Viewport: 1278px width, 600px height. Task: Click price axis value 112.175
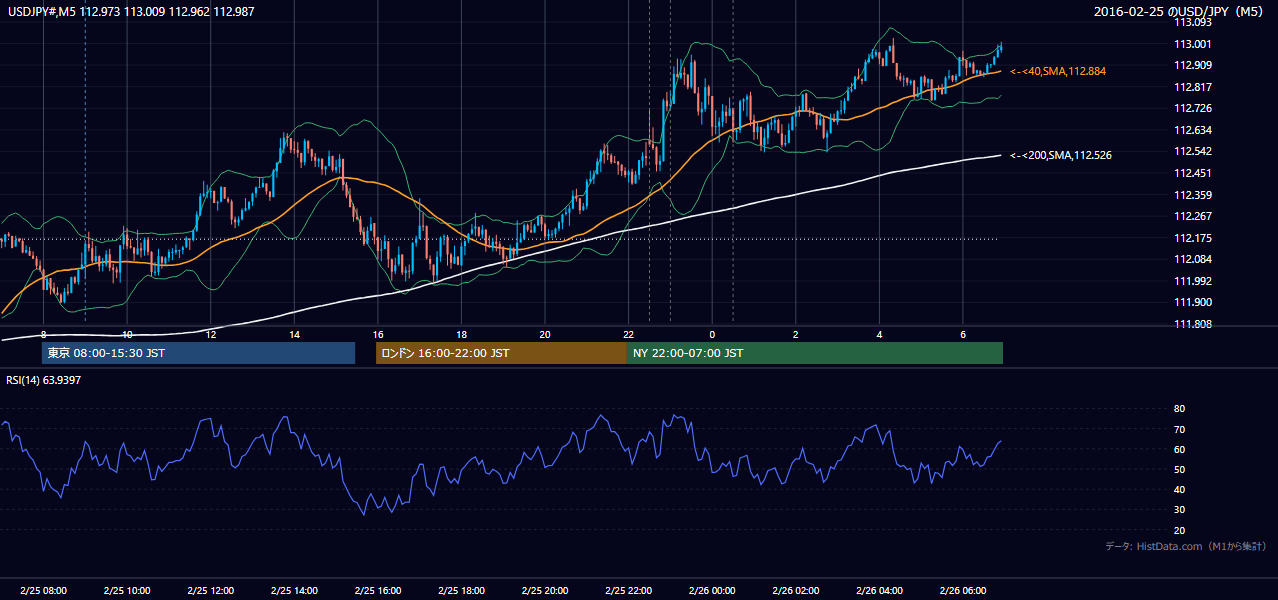(x=1194, y=238)
